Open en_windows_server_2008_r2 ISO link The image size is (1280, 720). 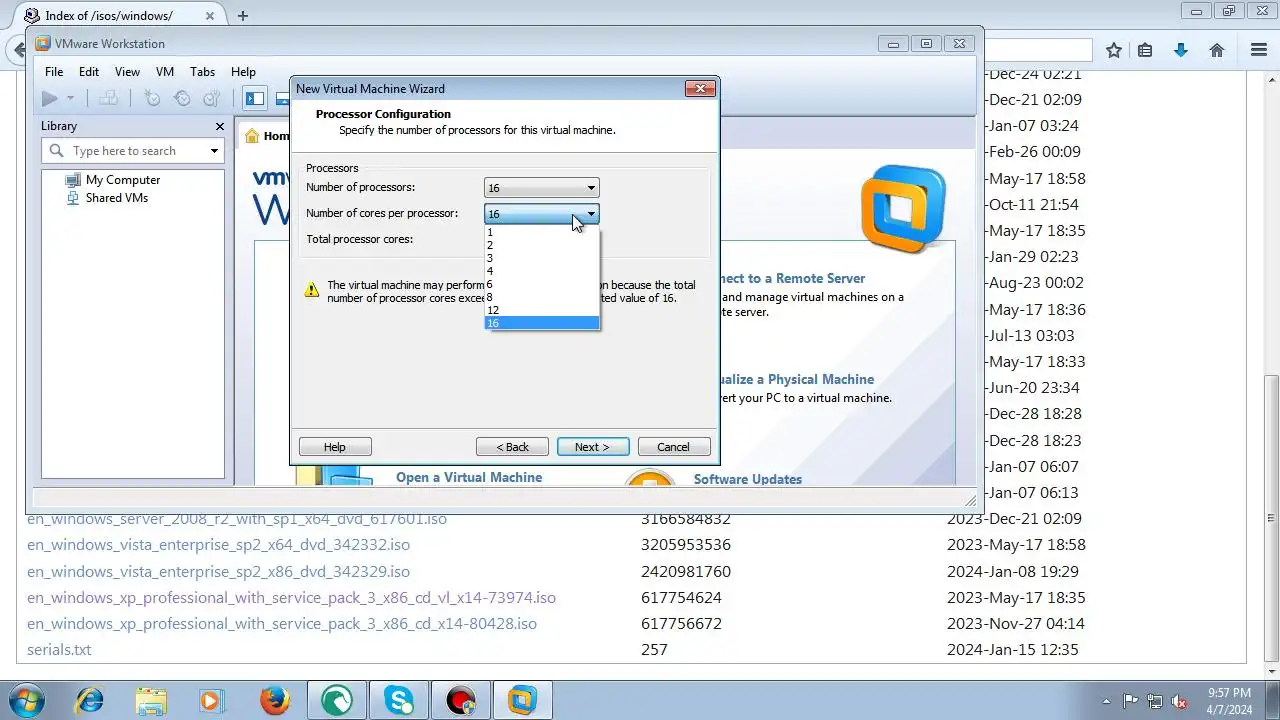[237, 519]
